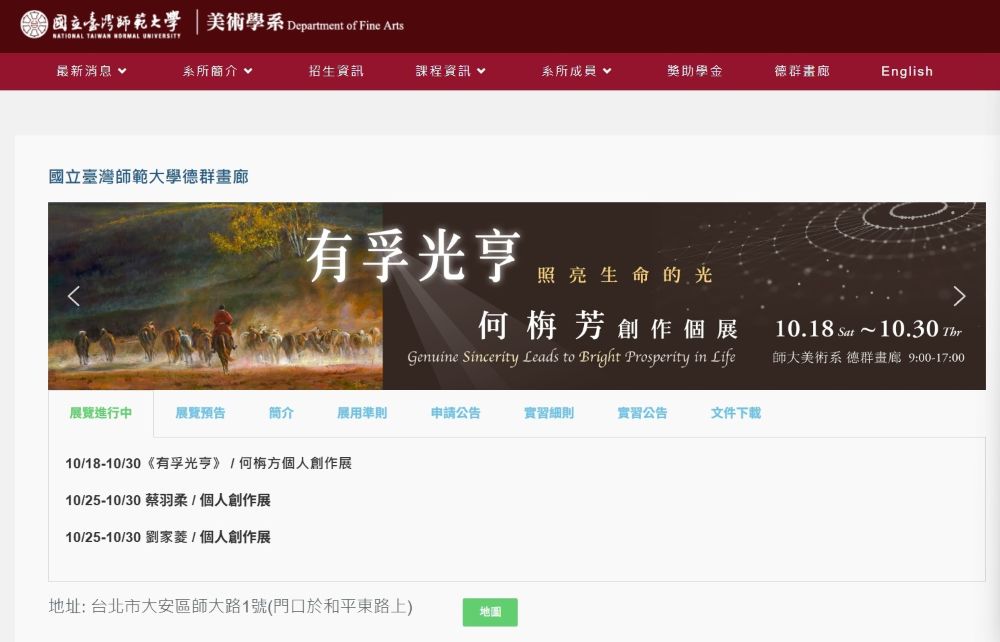This screenshot has width=1000, height=642.
Task: Switch to the 申請公告 tab
Action: pos(455,413)
